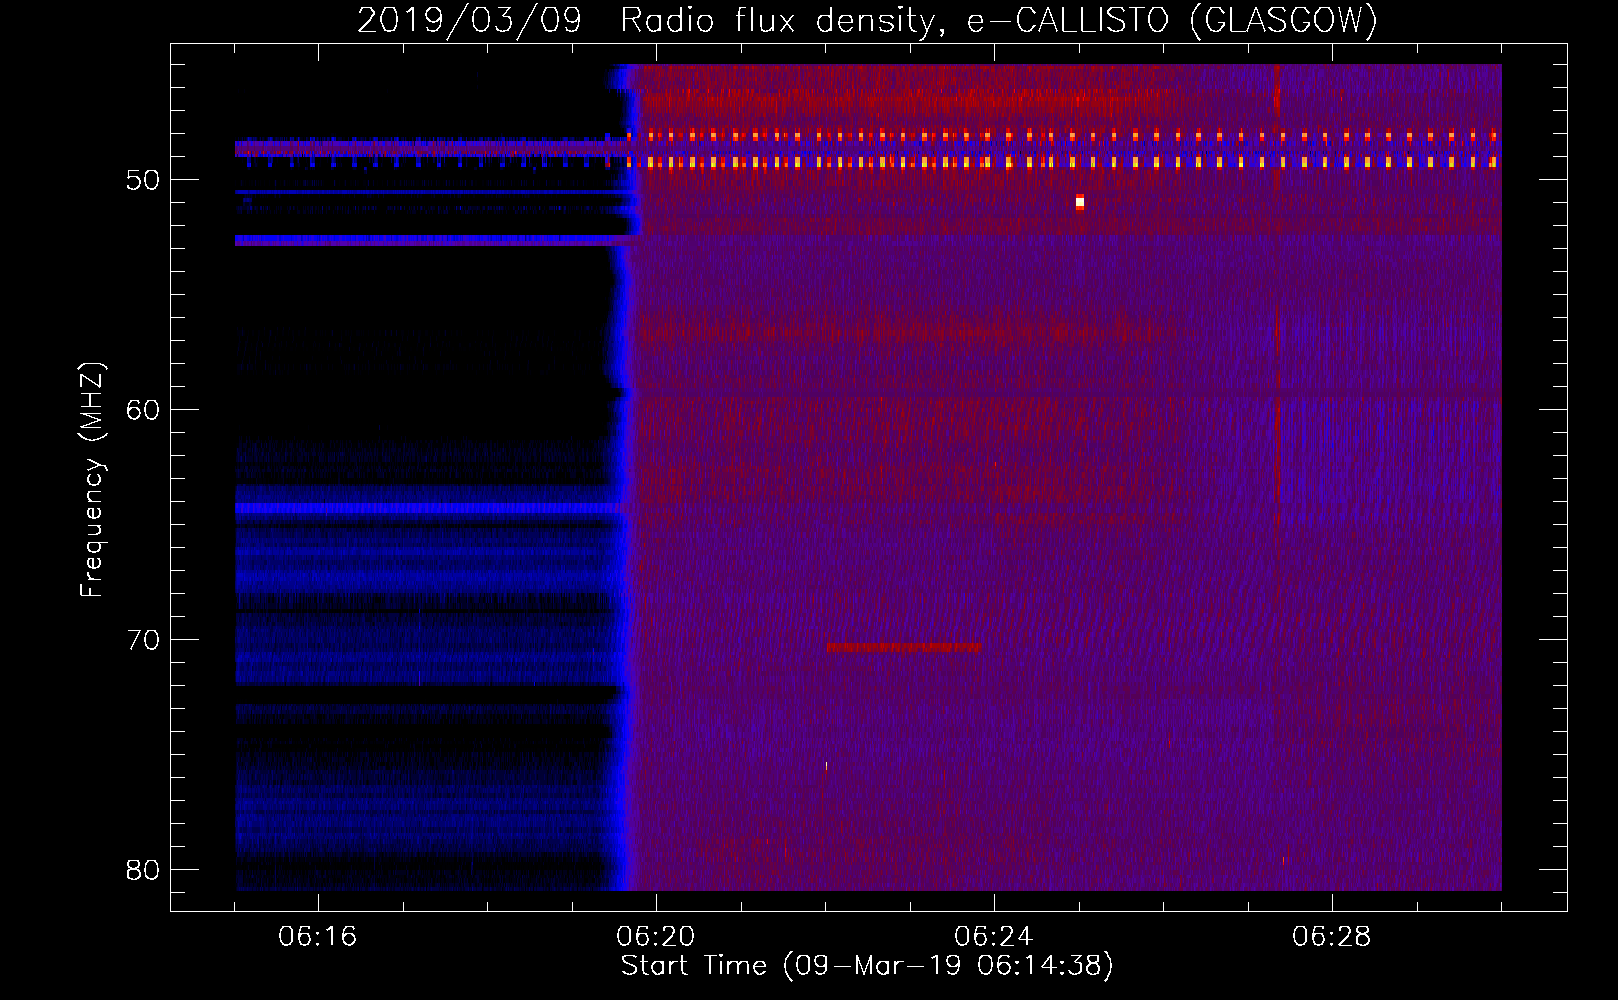Click the 06:28 time tick label

tap(1331, 937)
